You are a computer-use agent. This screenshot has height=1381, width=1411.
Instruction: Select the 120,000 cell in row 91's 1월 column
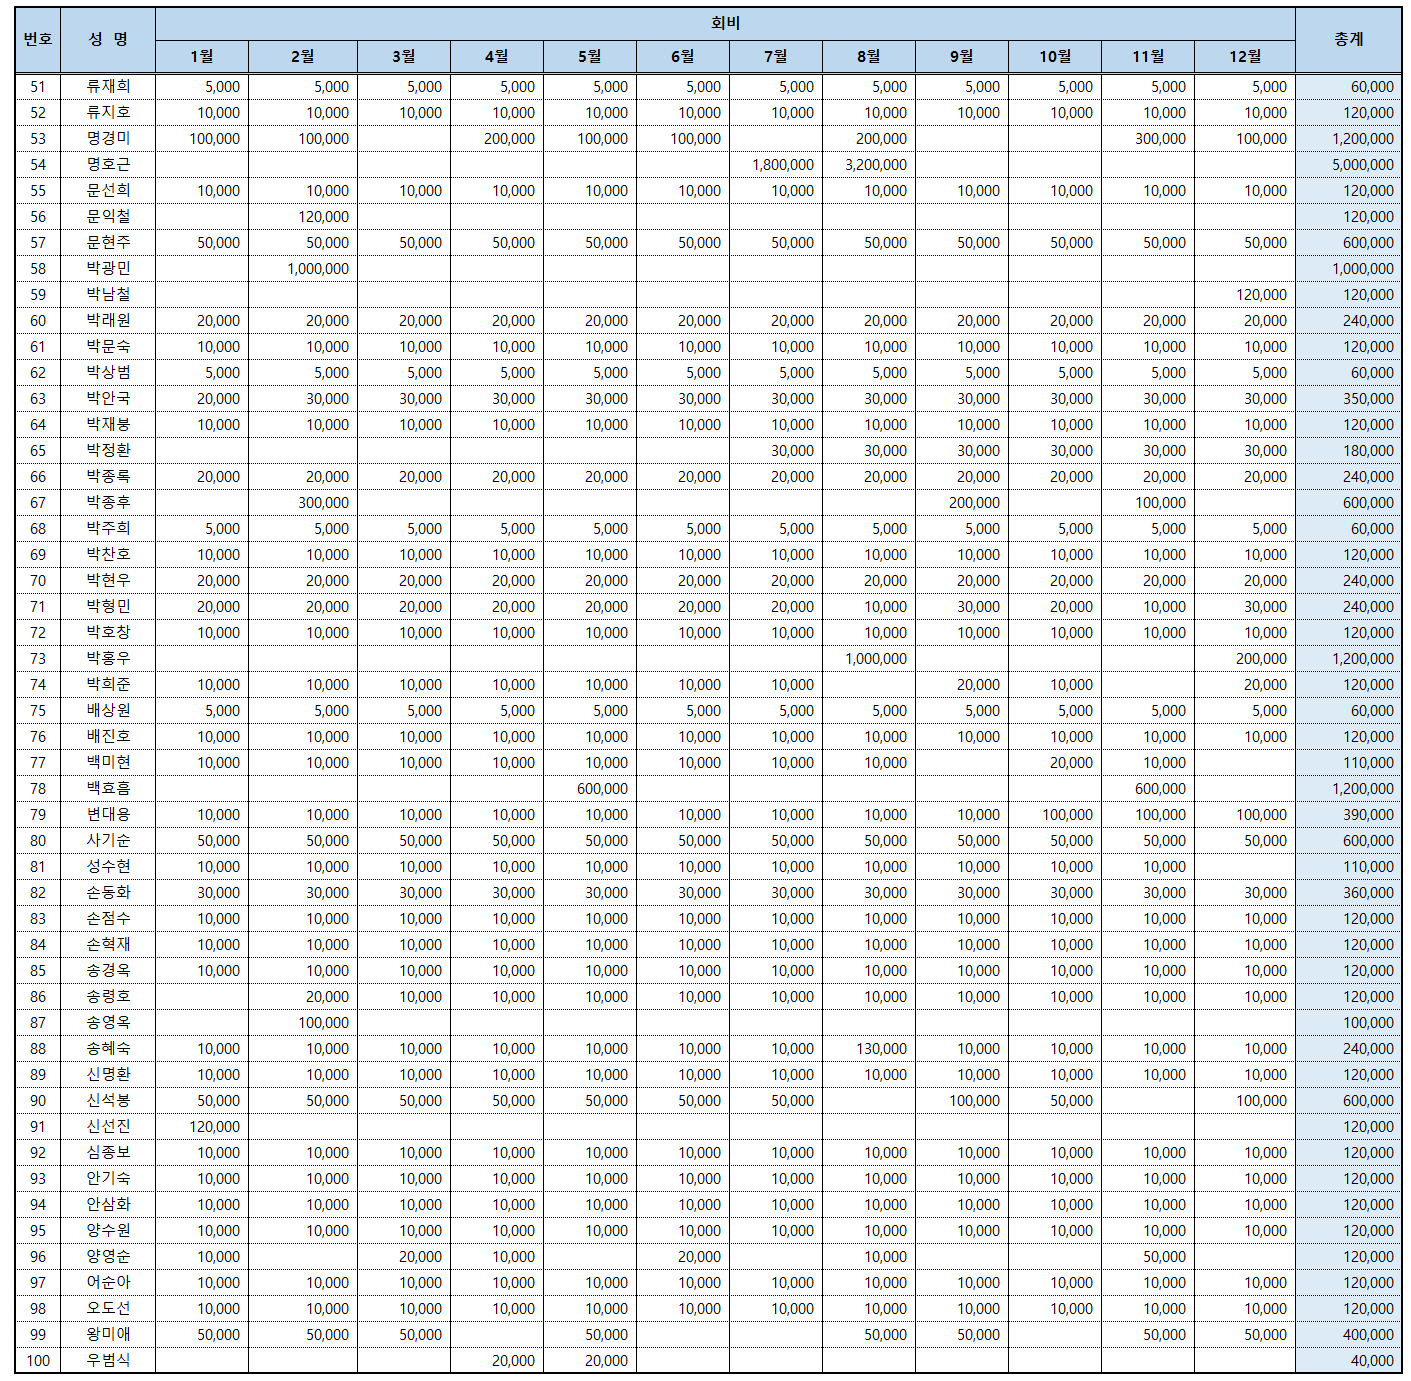(x=214, y=1127)
